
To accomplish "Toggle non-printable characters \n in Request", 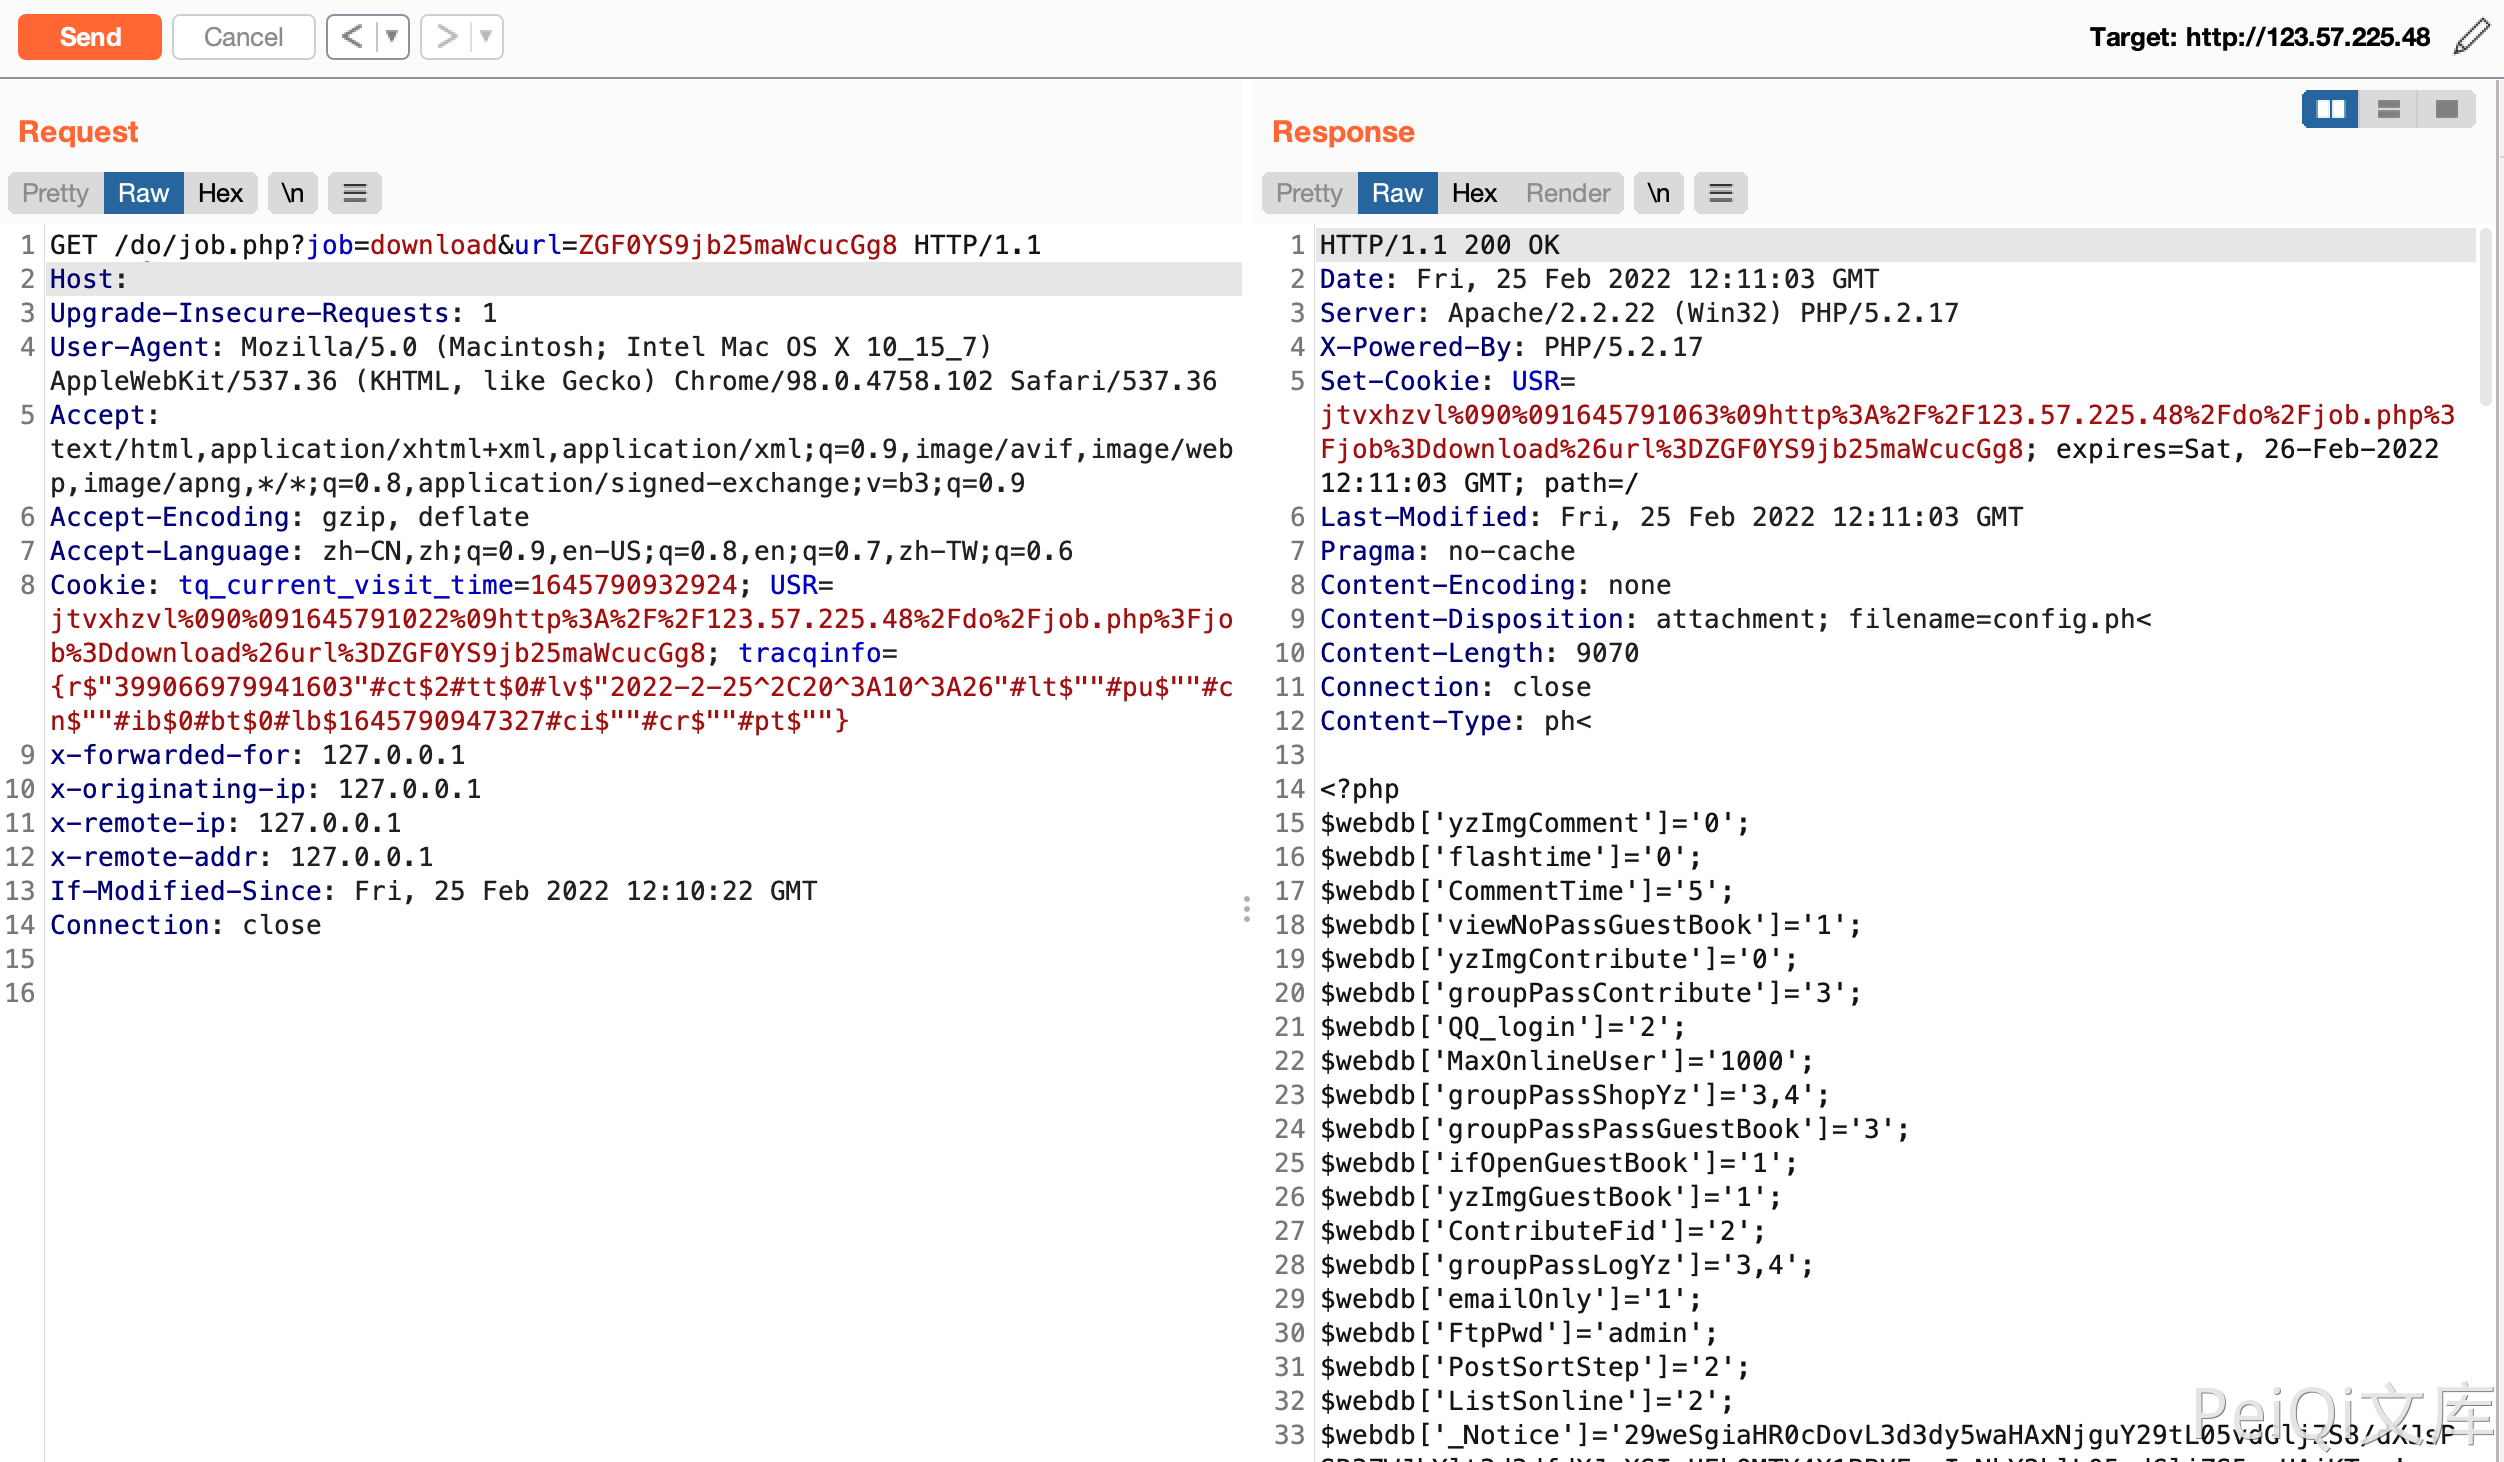I will click(x=292, y=193).
